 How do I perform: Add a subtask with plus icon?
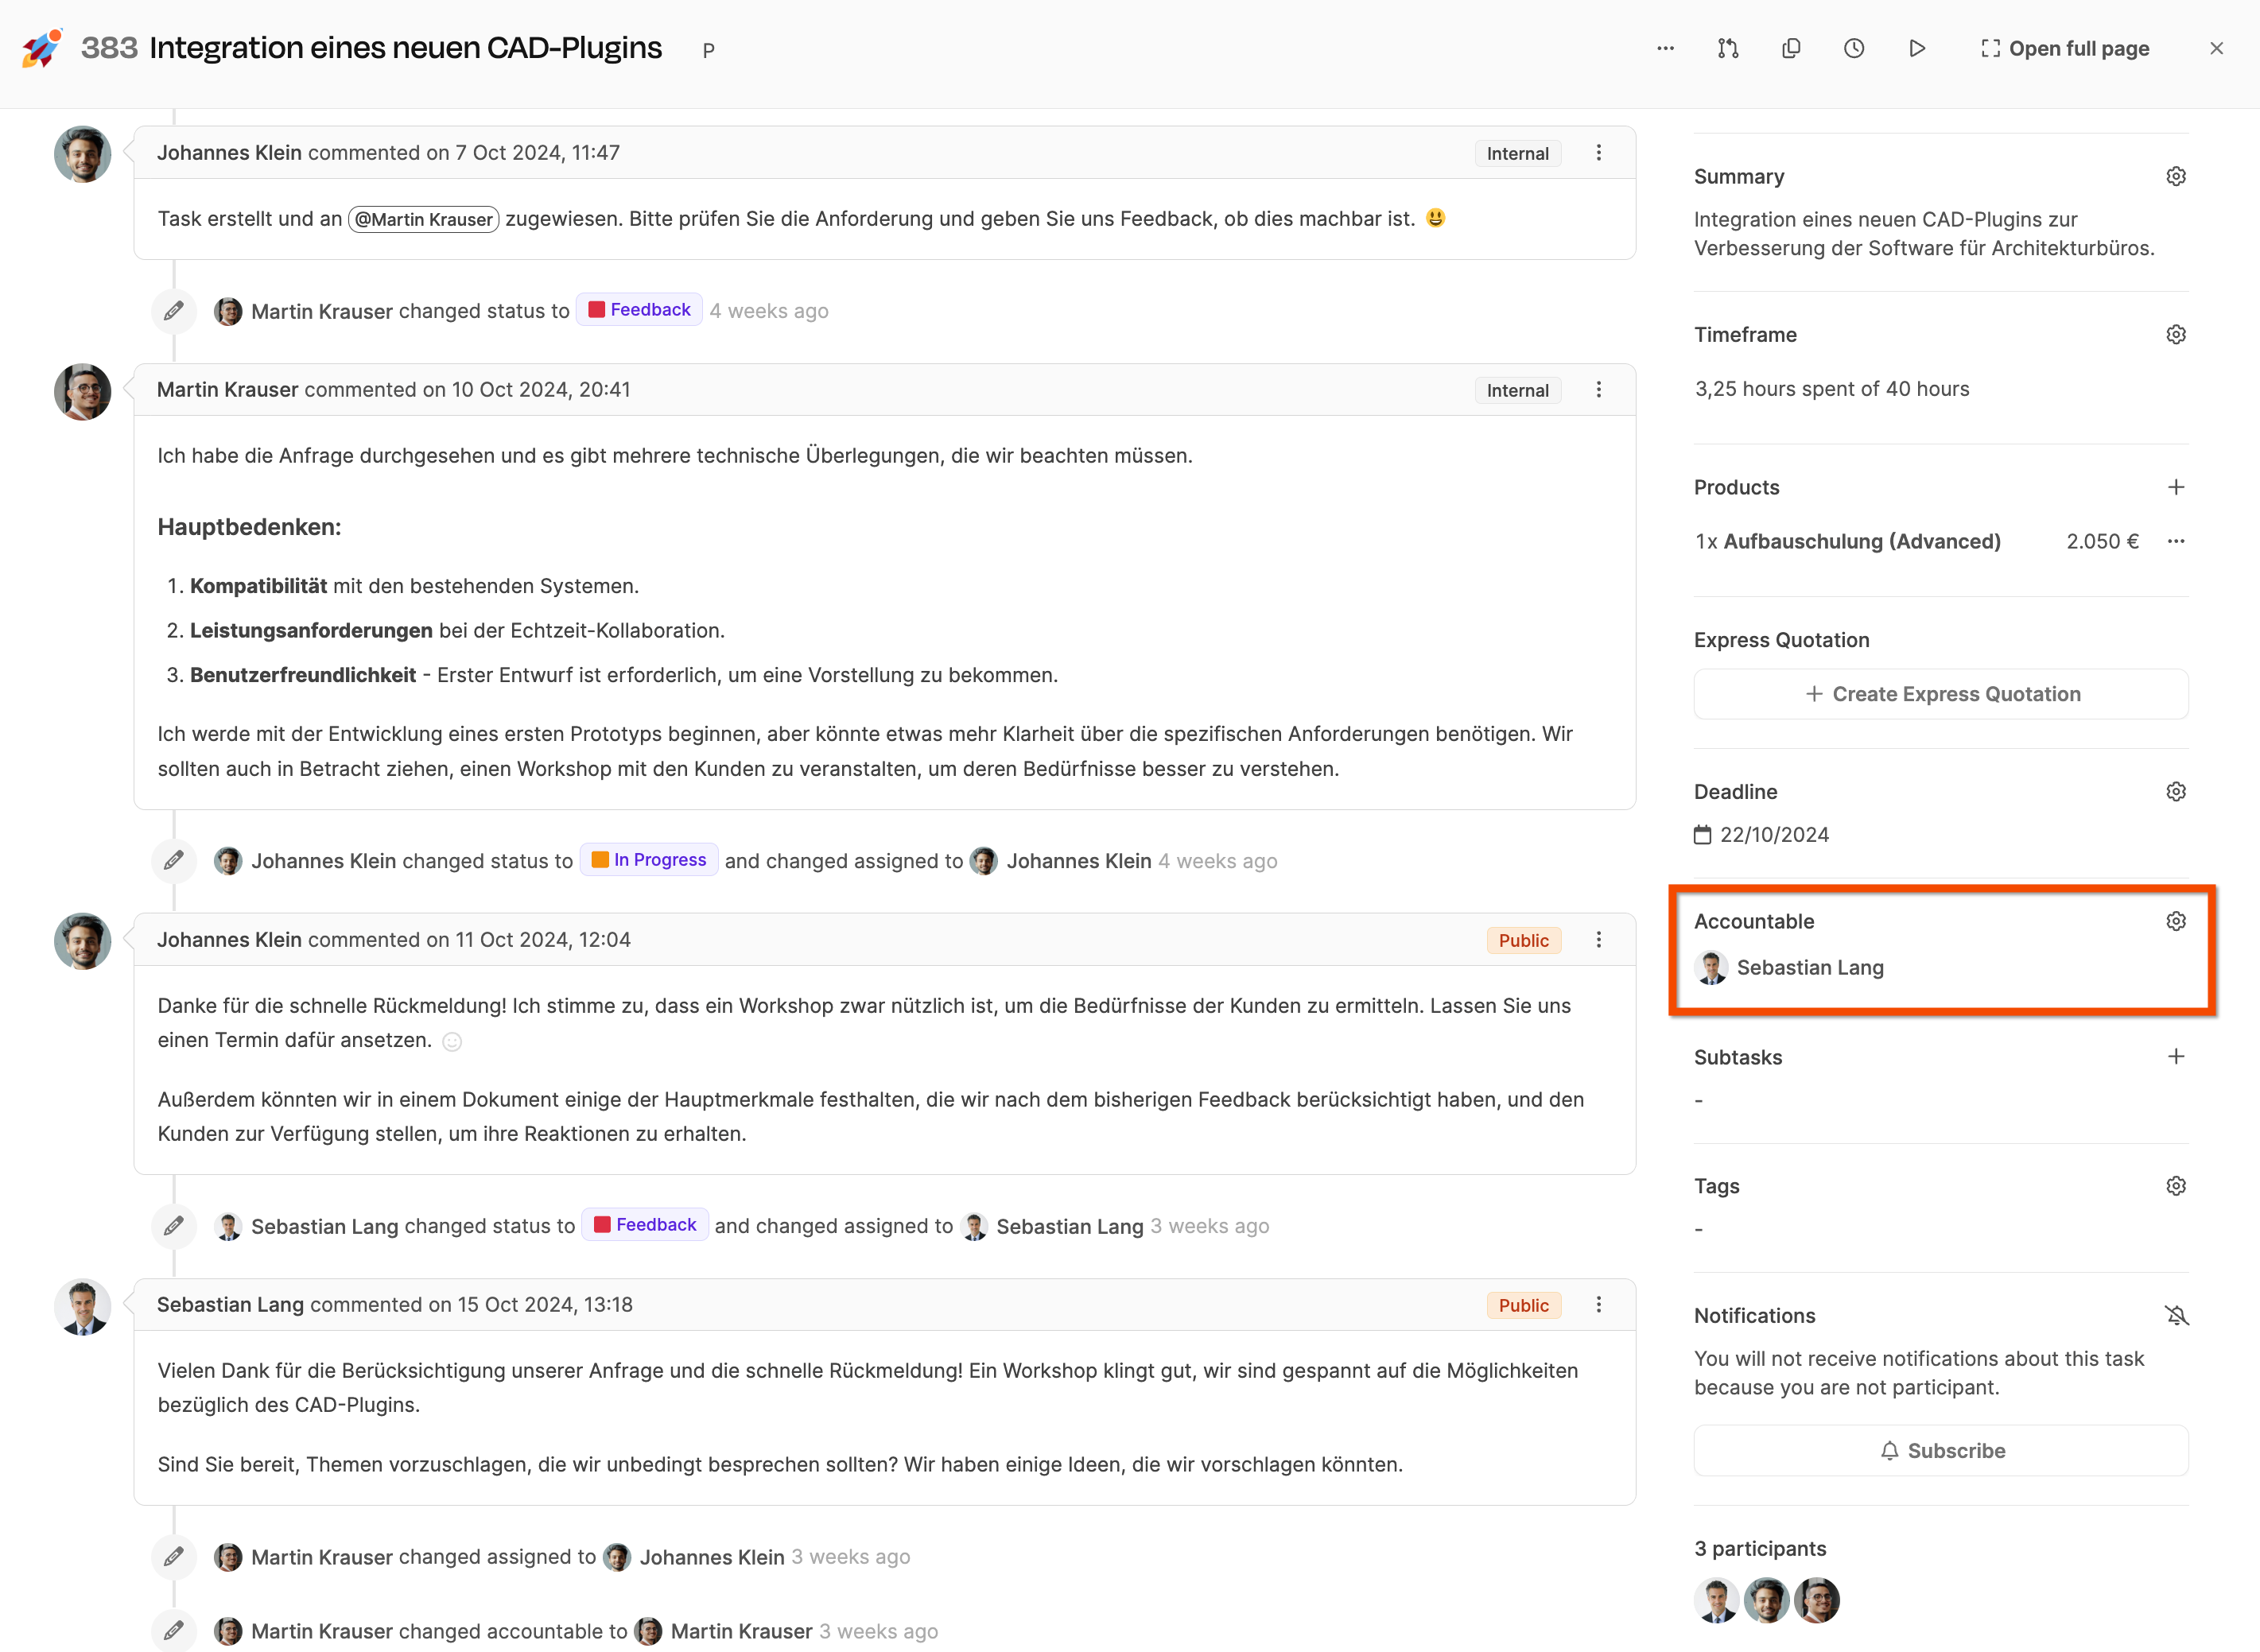coord(2176,1057)
